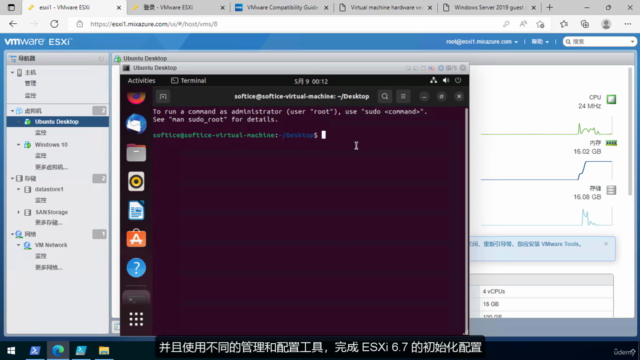Open console actions gear icon
The height and width of the screenshot is (360, 640).
click(440, 68)
